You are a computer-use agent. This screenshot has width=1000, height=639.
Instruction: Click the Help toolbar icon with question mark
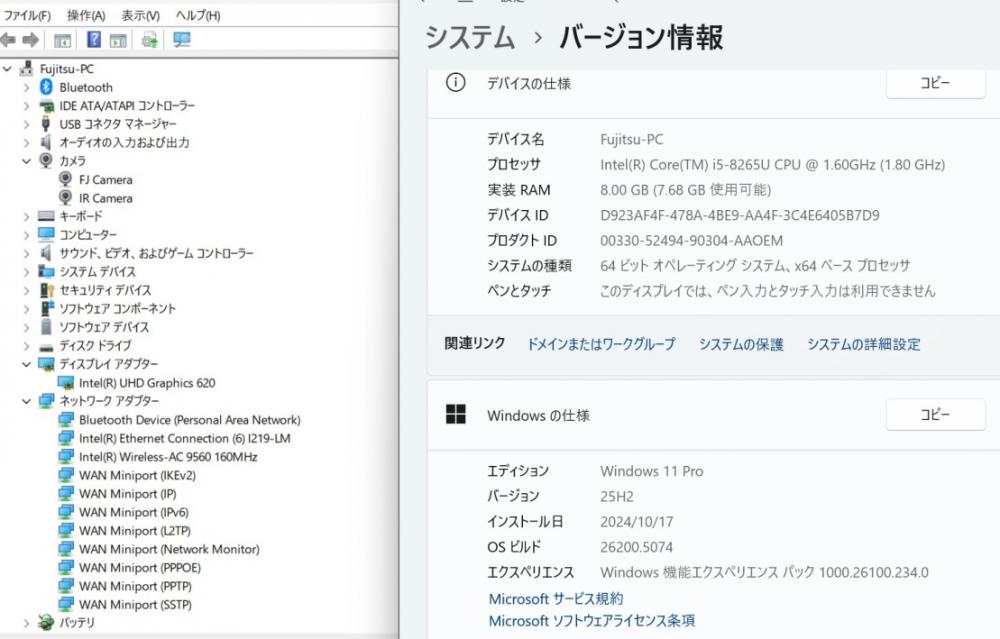click(94, 40)
